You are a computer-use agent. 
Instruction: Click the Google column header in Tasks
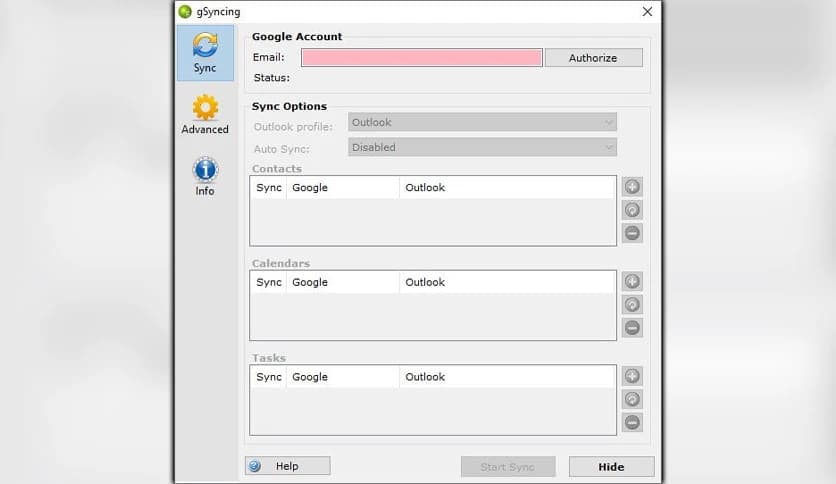343,377
